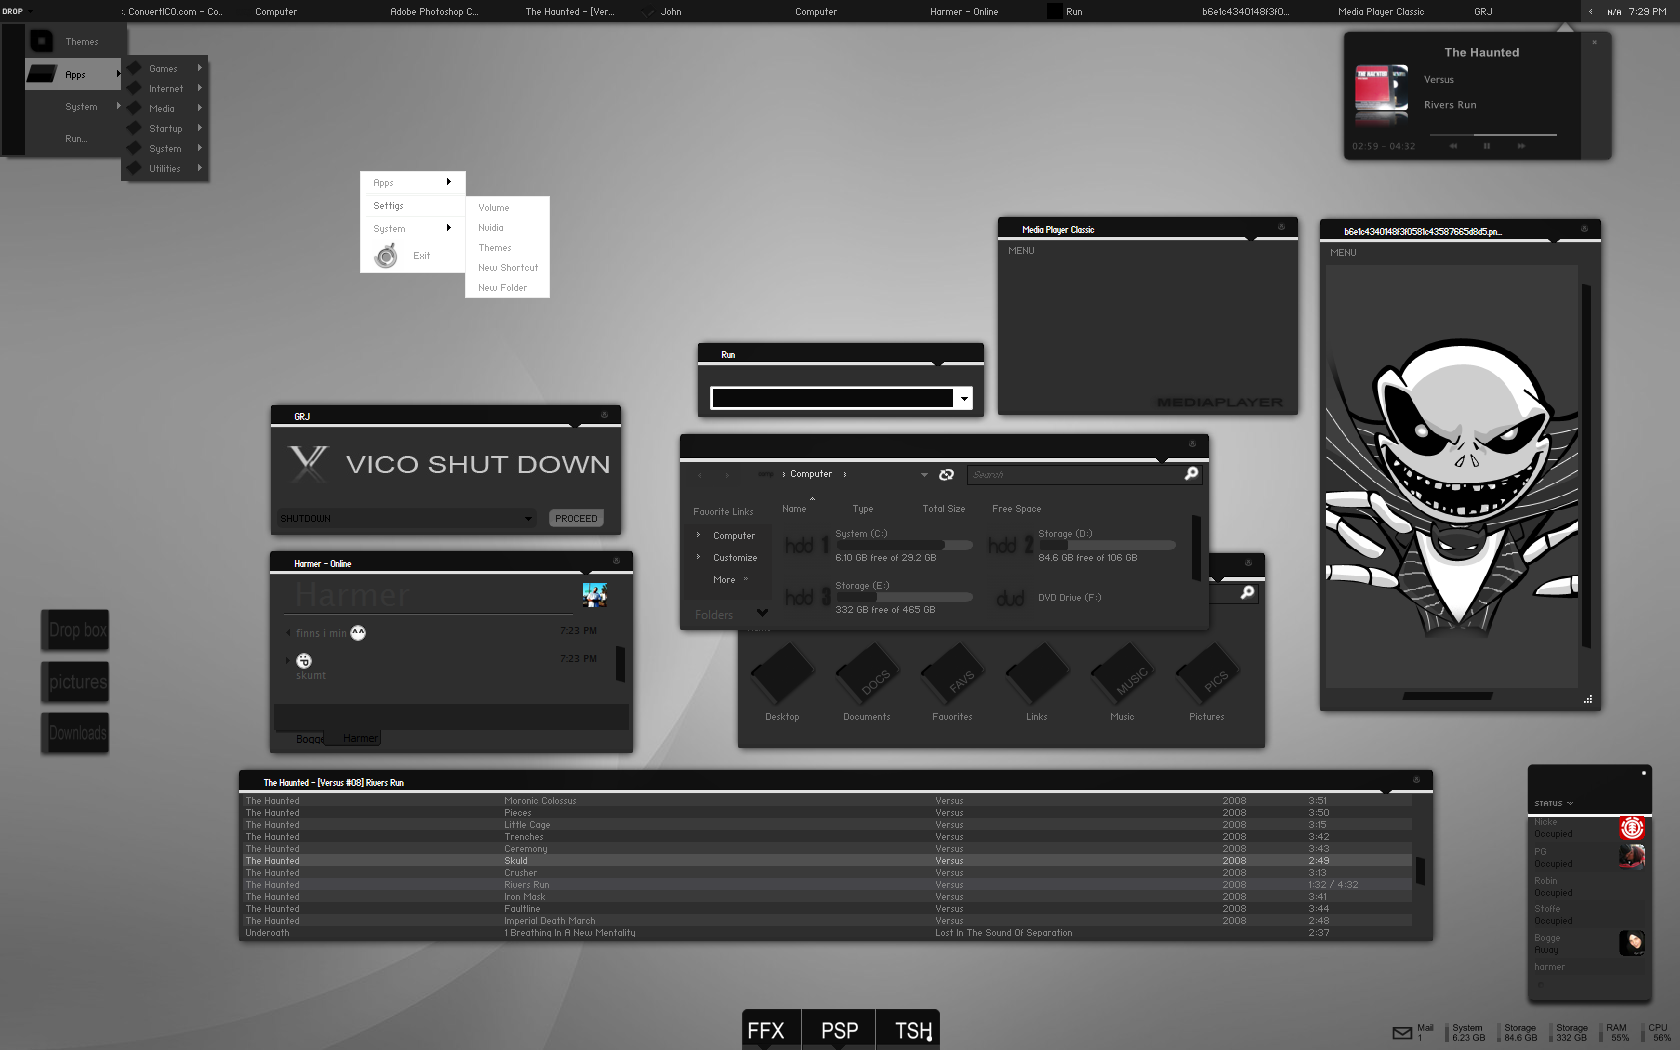
Task: Open the Internet submenu entry
Action: (166, 89)
